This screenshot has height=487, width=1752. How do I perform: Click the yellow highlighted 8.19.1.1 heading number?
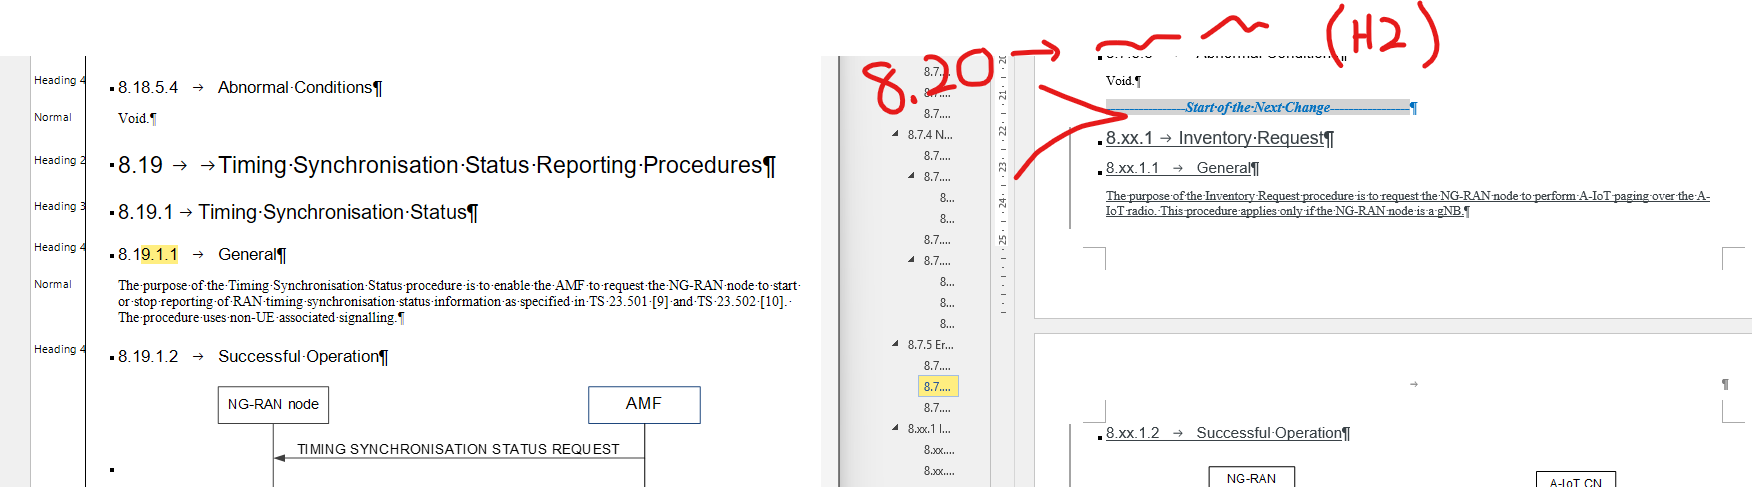click(x=158, y=255)
